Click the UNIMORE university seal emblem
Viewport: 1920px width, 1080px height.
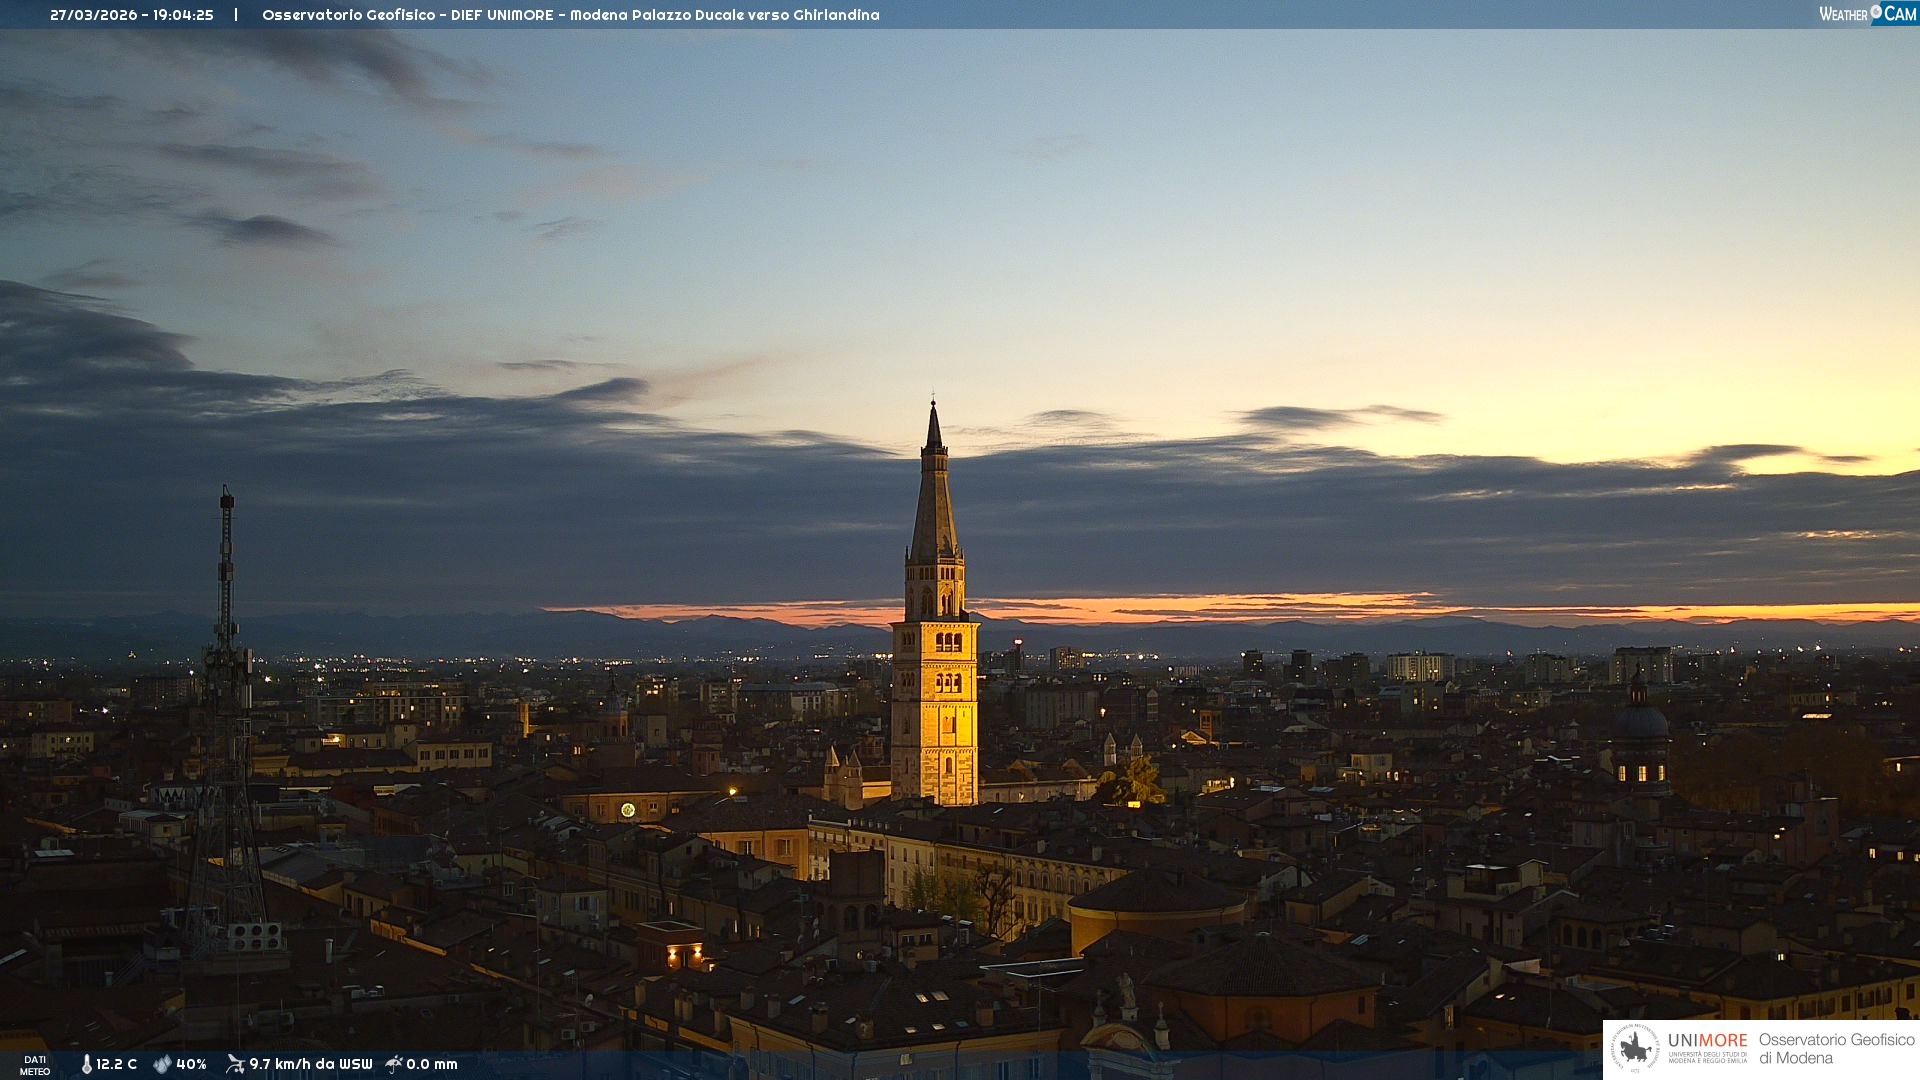(1635, 1049)
